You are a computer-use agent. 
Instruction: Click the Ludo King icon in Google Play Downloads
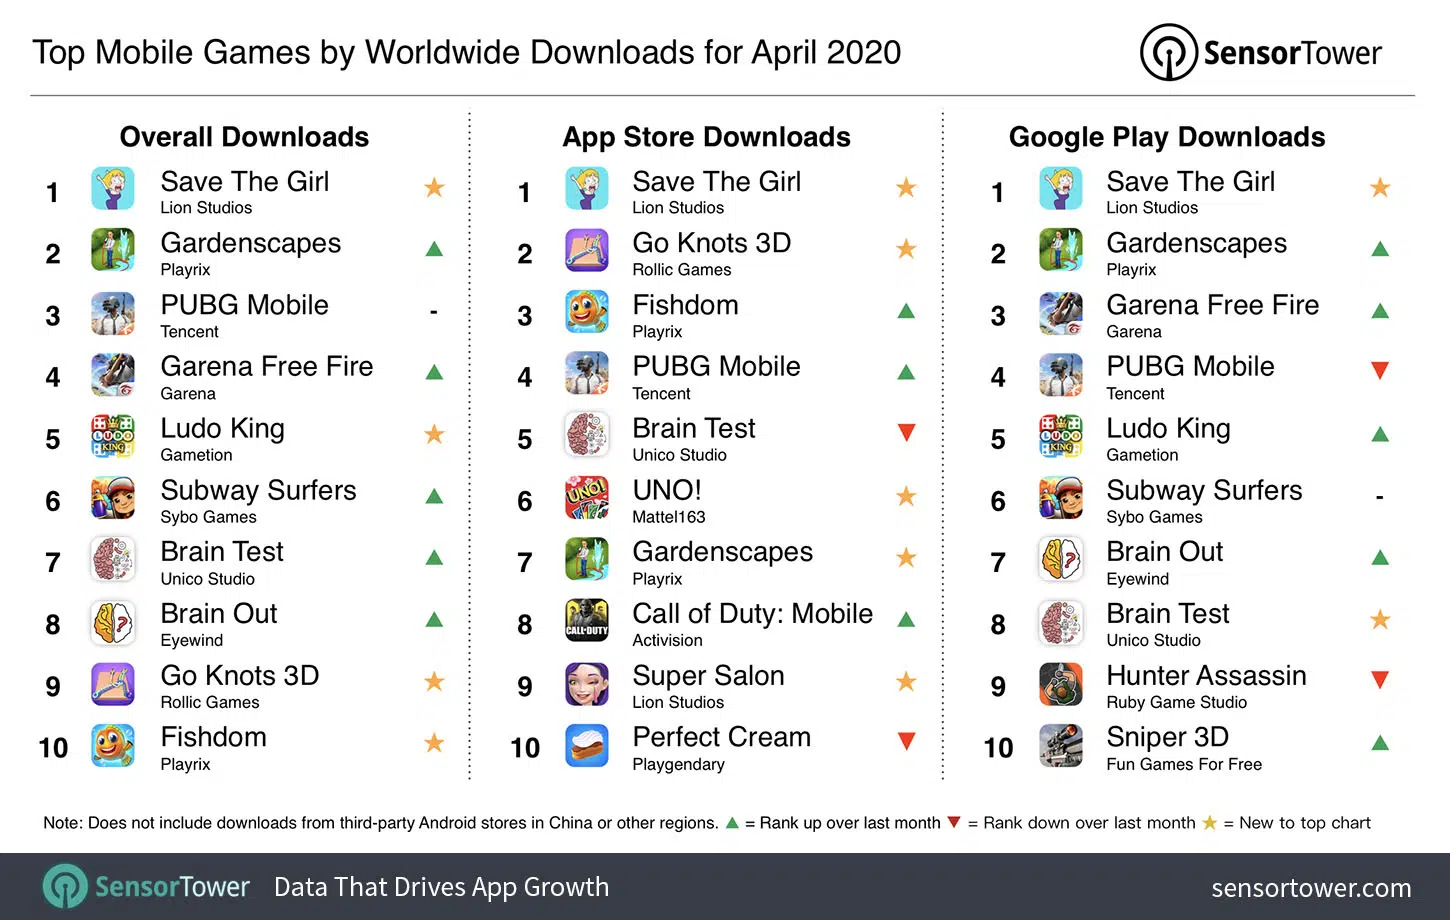(1061, 436)
